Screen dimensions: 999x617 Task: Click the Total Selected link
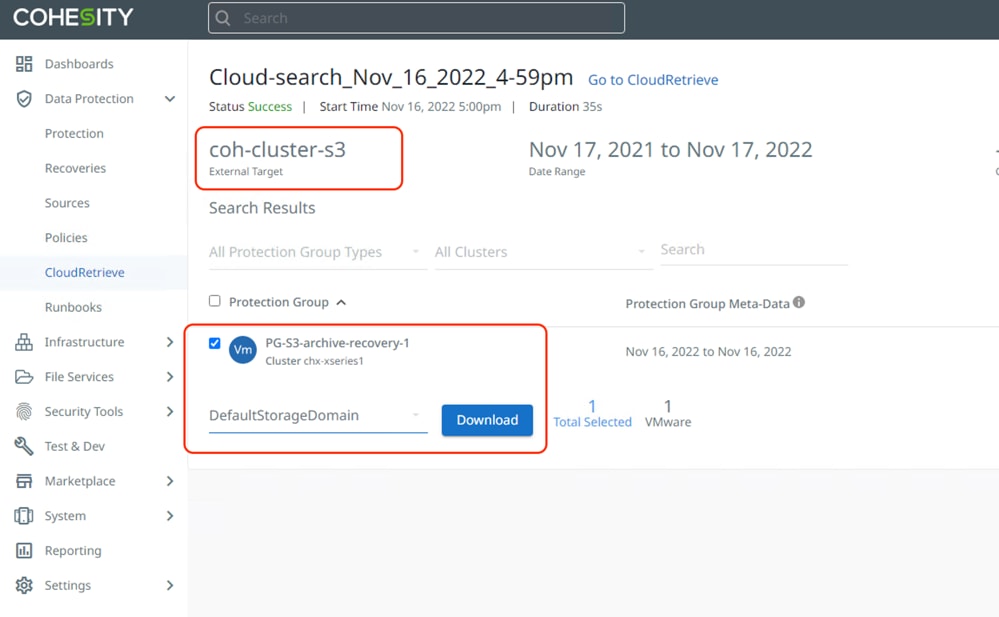592,422
